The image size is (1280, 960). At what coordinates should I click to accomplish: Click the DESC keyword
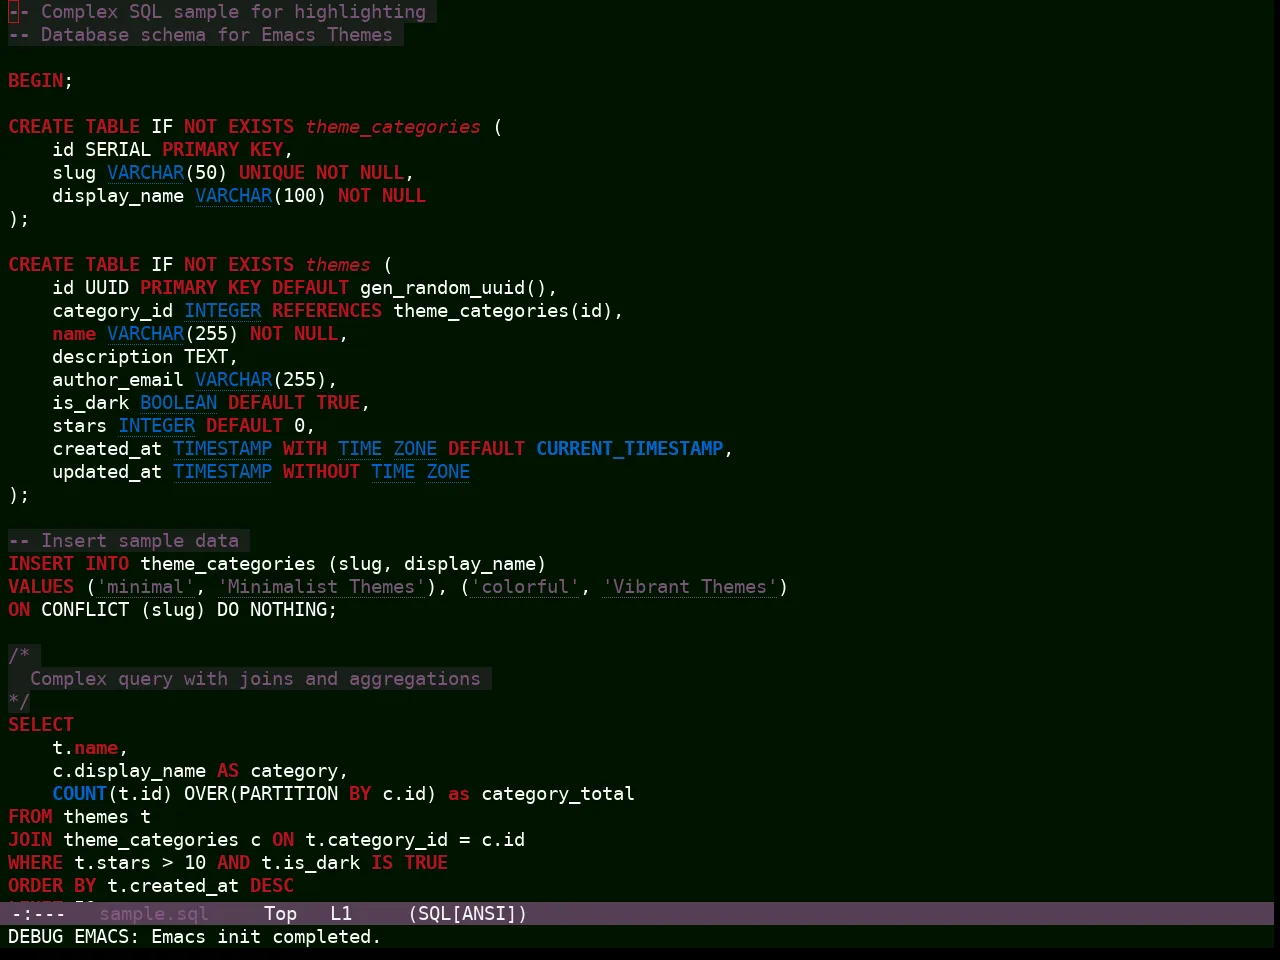click(x=272, y=886)
